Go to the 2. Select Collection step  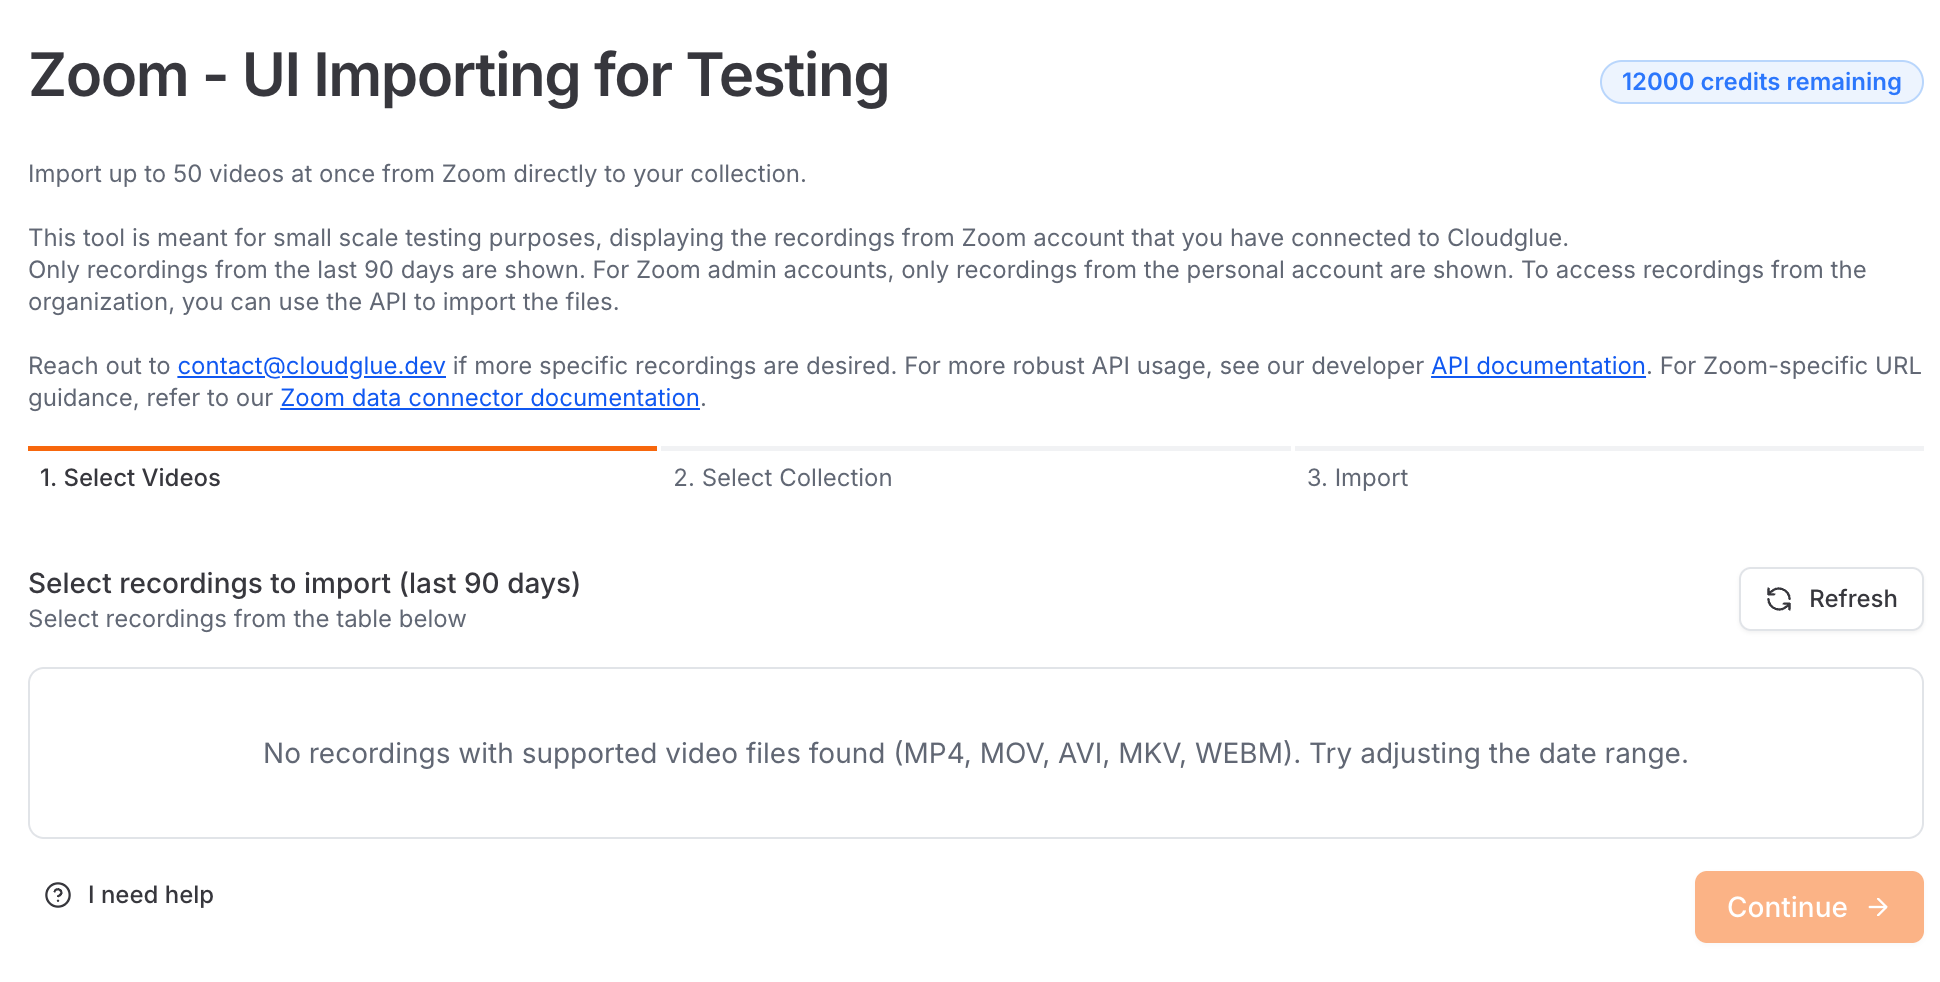783,478
